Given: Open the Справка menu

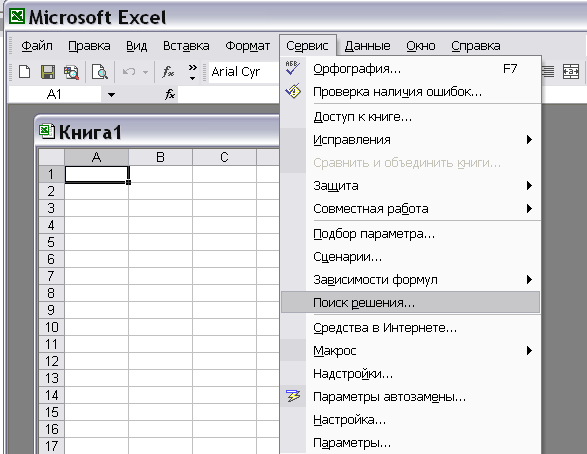Looking at the screenshot, I should [x=475, y=46].
